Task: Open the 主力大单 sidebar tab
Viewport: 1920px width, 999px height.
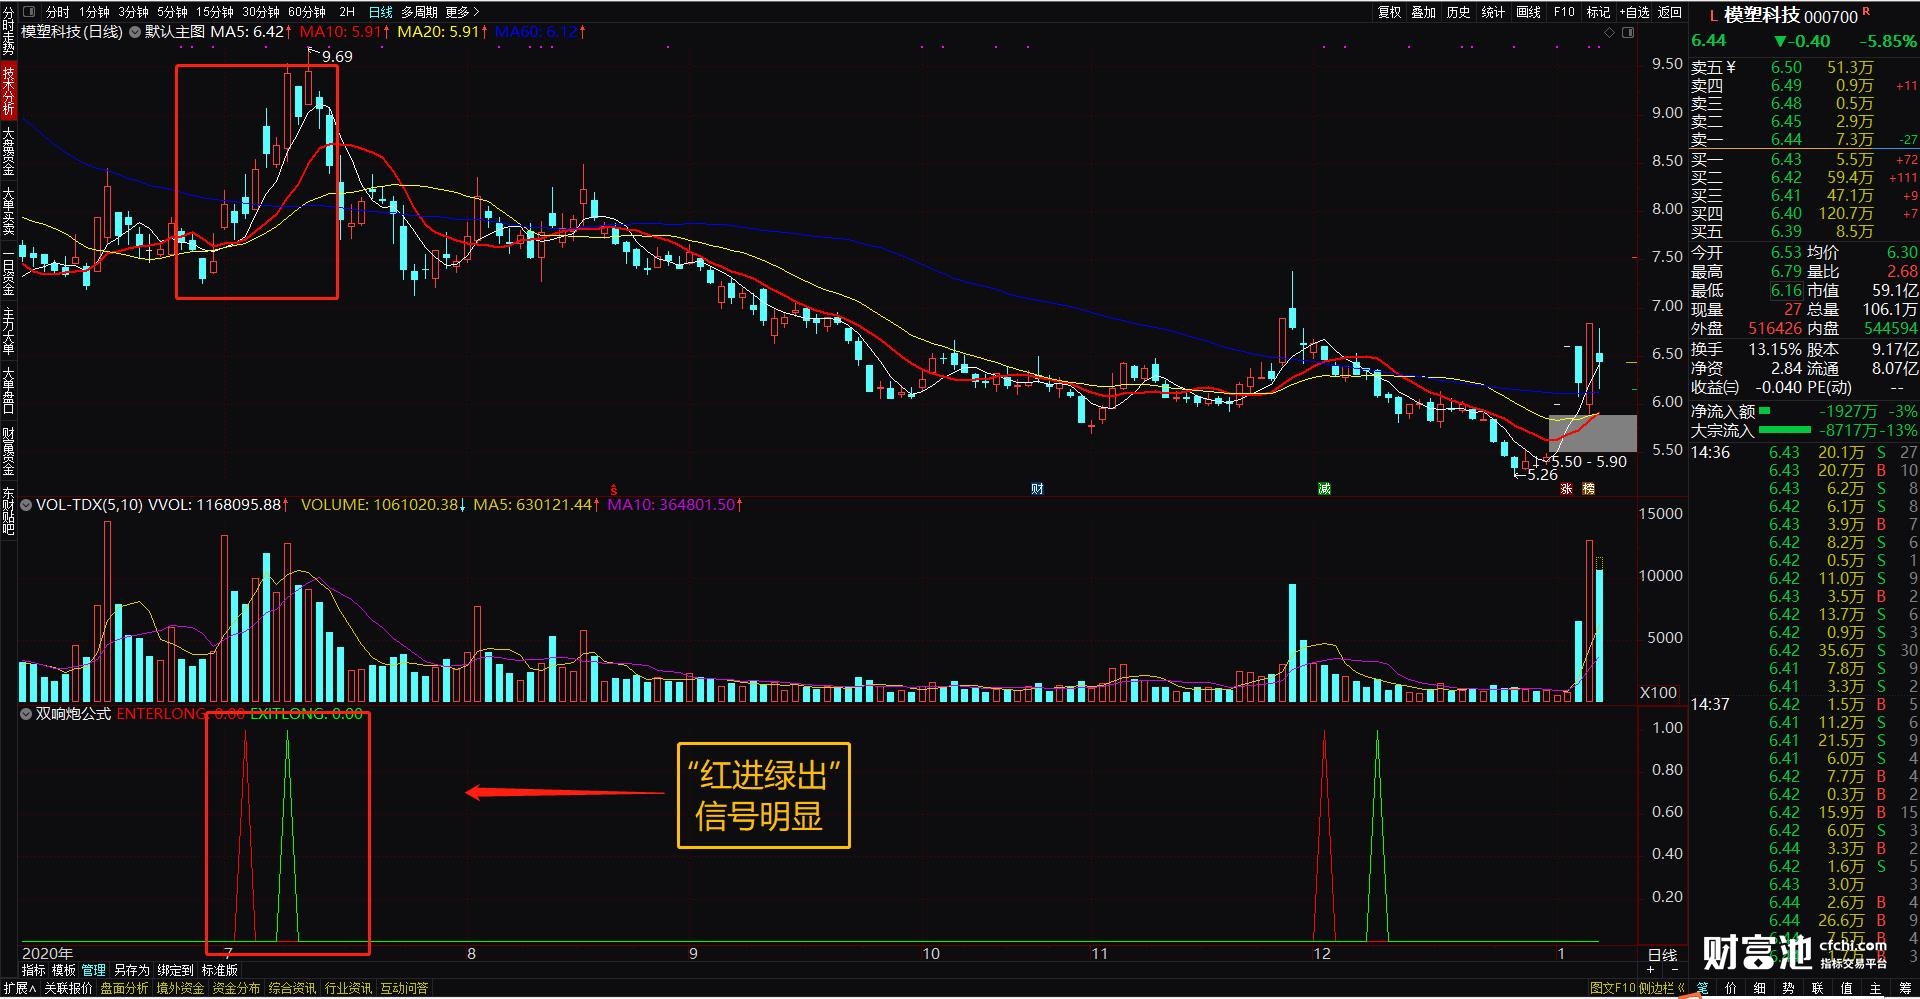Action: click(x=8, y=331)
